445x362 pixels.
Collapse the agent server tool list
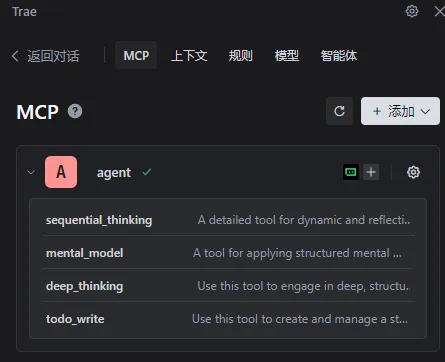pos(31,172)
